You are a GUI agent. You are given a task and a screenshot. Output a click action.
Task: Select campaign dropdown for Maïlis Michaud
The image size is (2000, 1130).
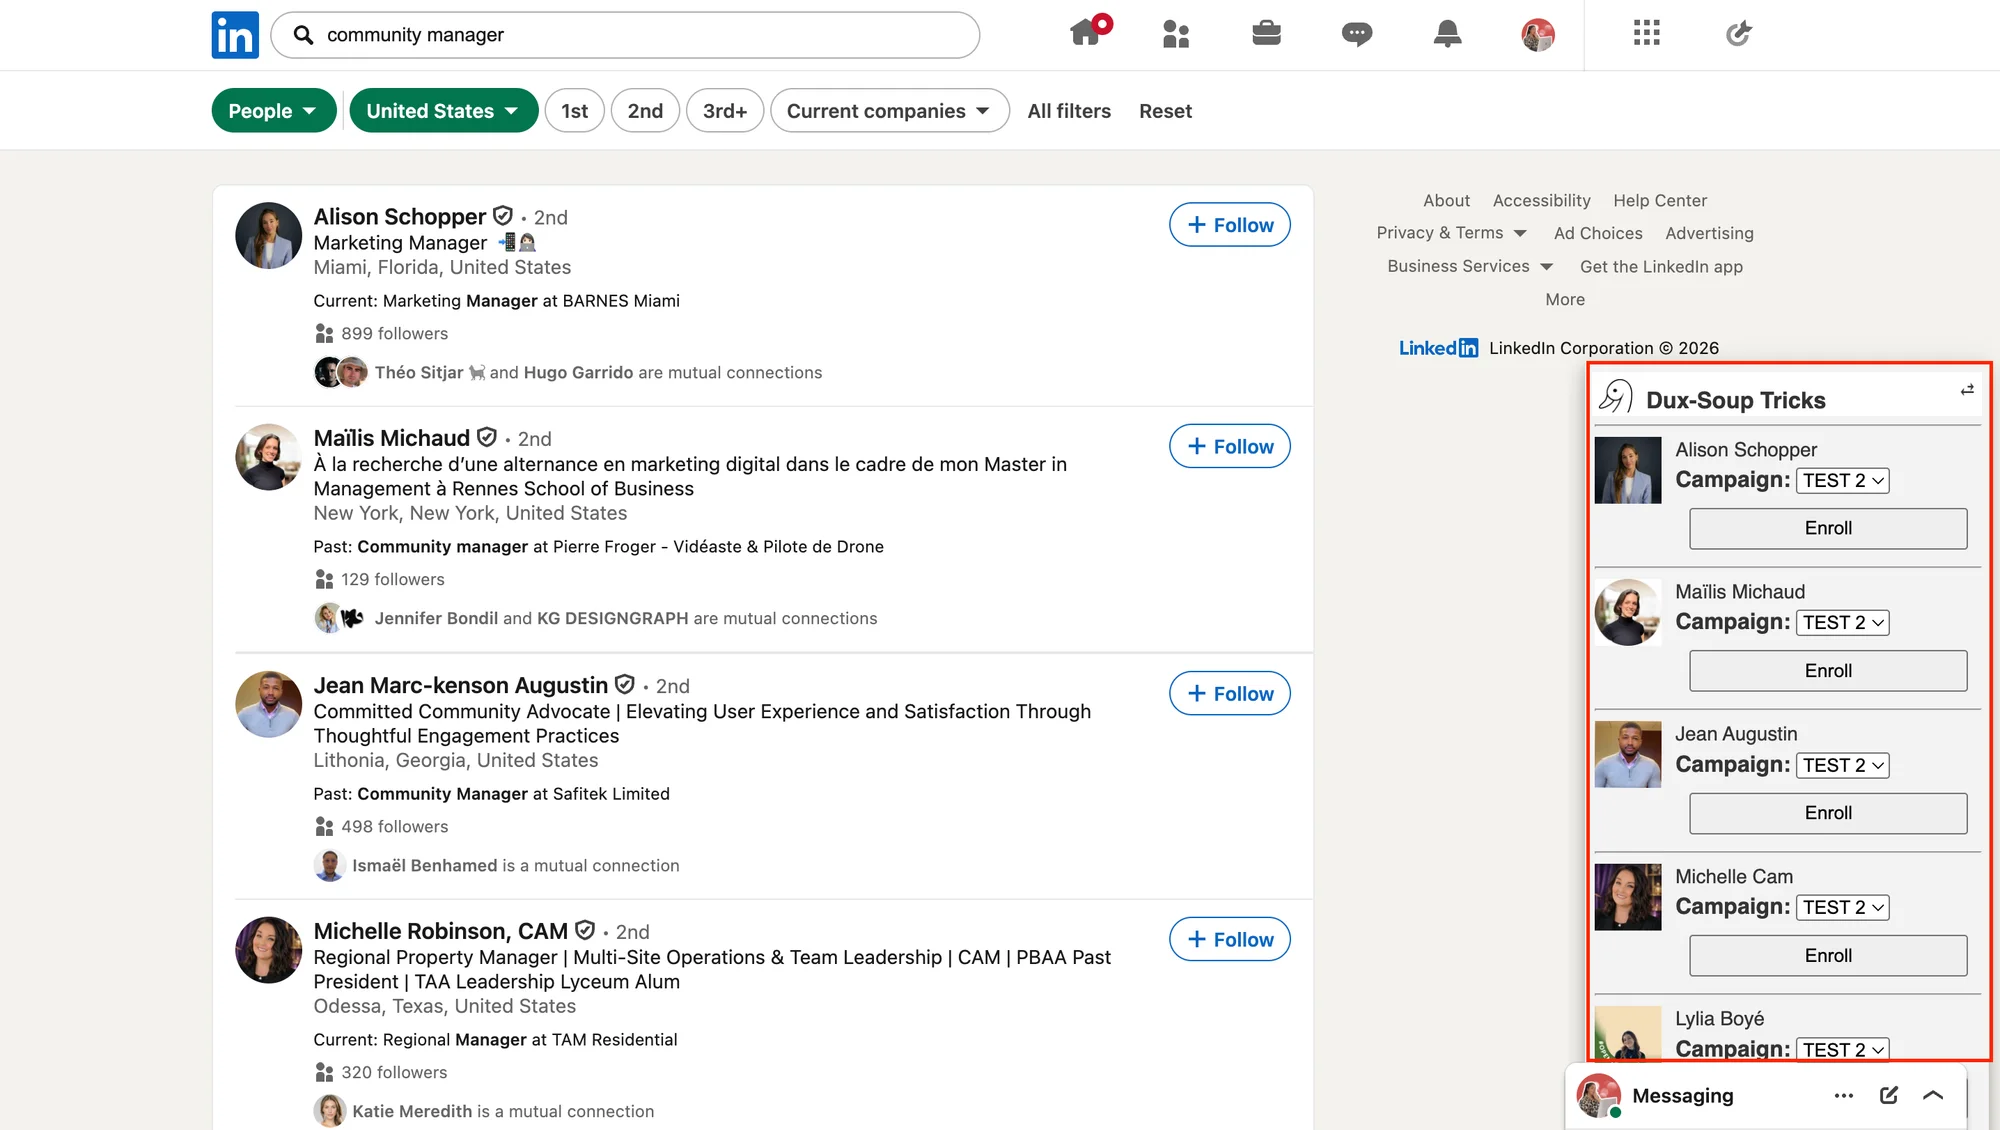tap(1843, 623)
